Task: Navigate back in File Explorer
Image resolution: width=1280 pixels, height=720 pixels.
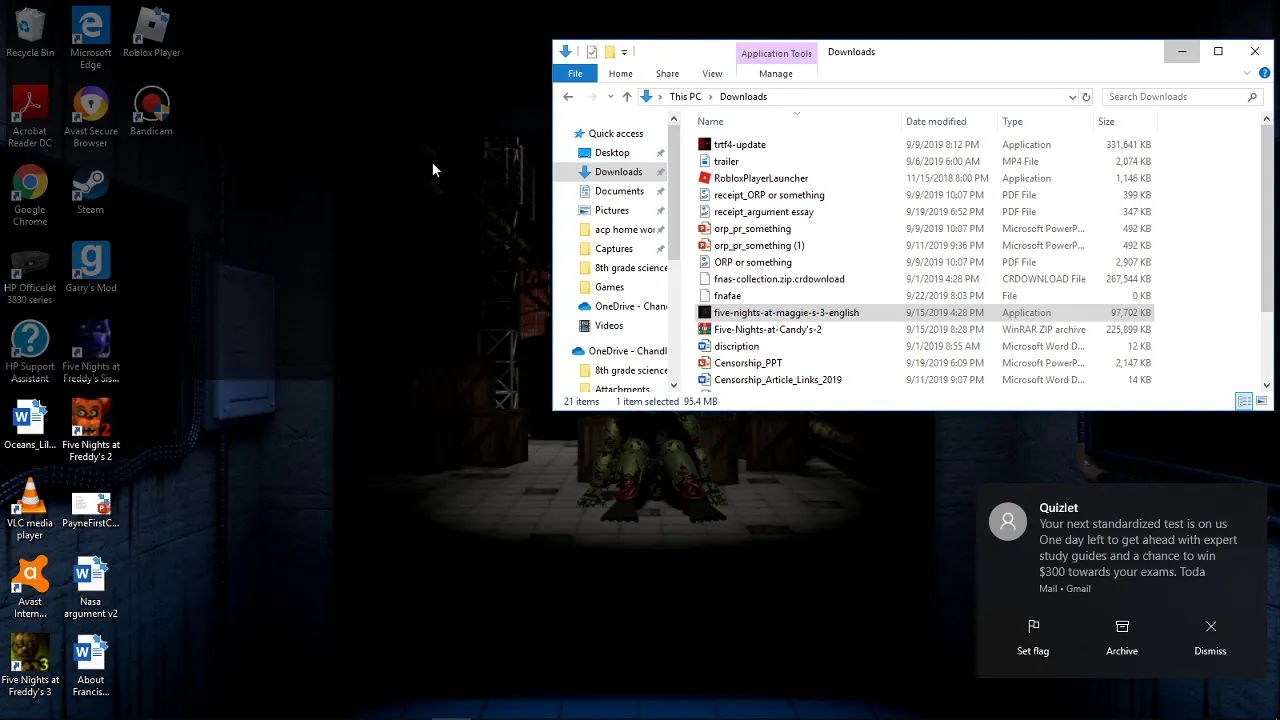Action: pos(568,97)
